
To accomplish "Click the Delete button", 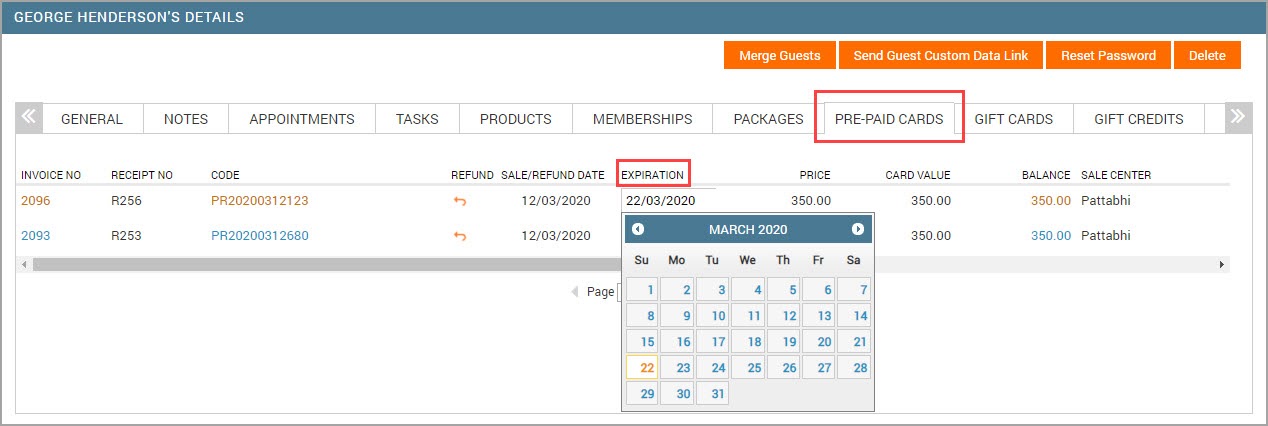I will [1207, 55].
